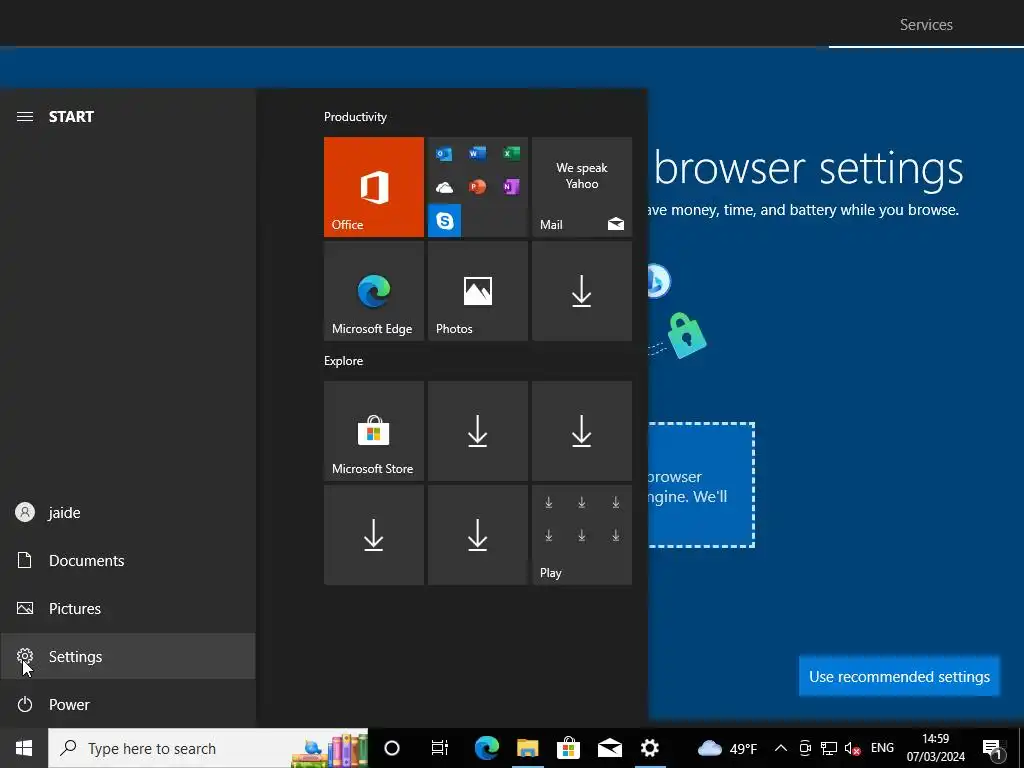Image resolution: width=1024 pixels, height=768 pixels.
Task: Select the Services tab
Action: pyautogui.click(x=926, y=25)
